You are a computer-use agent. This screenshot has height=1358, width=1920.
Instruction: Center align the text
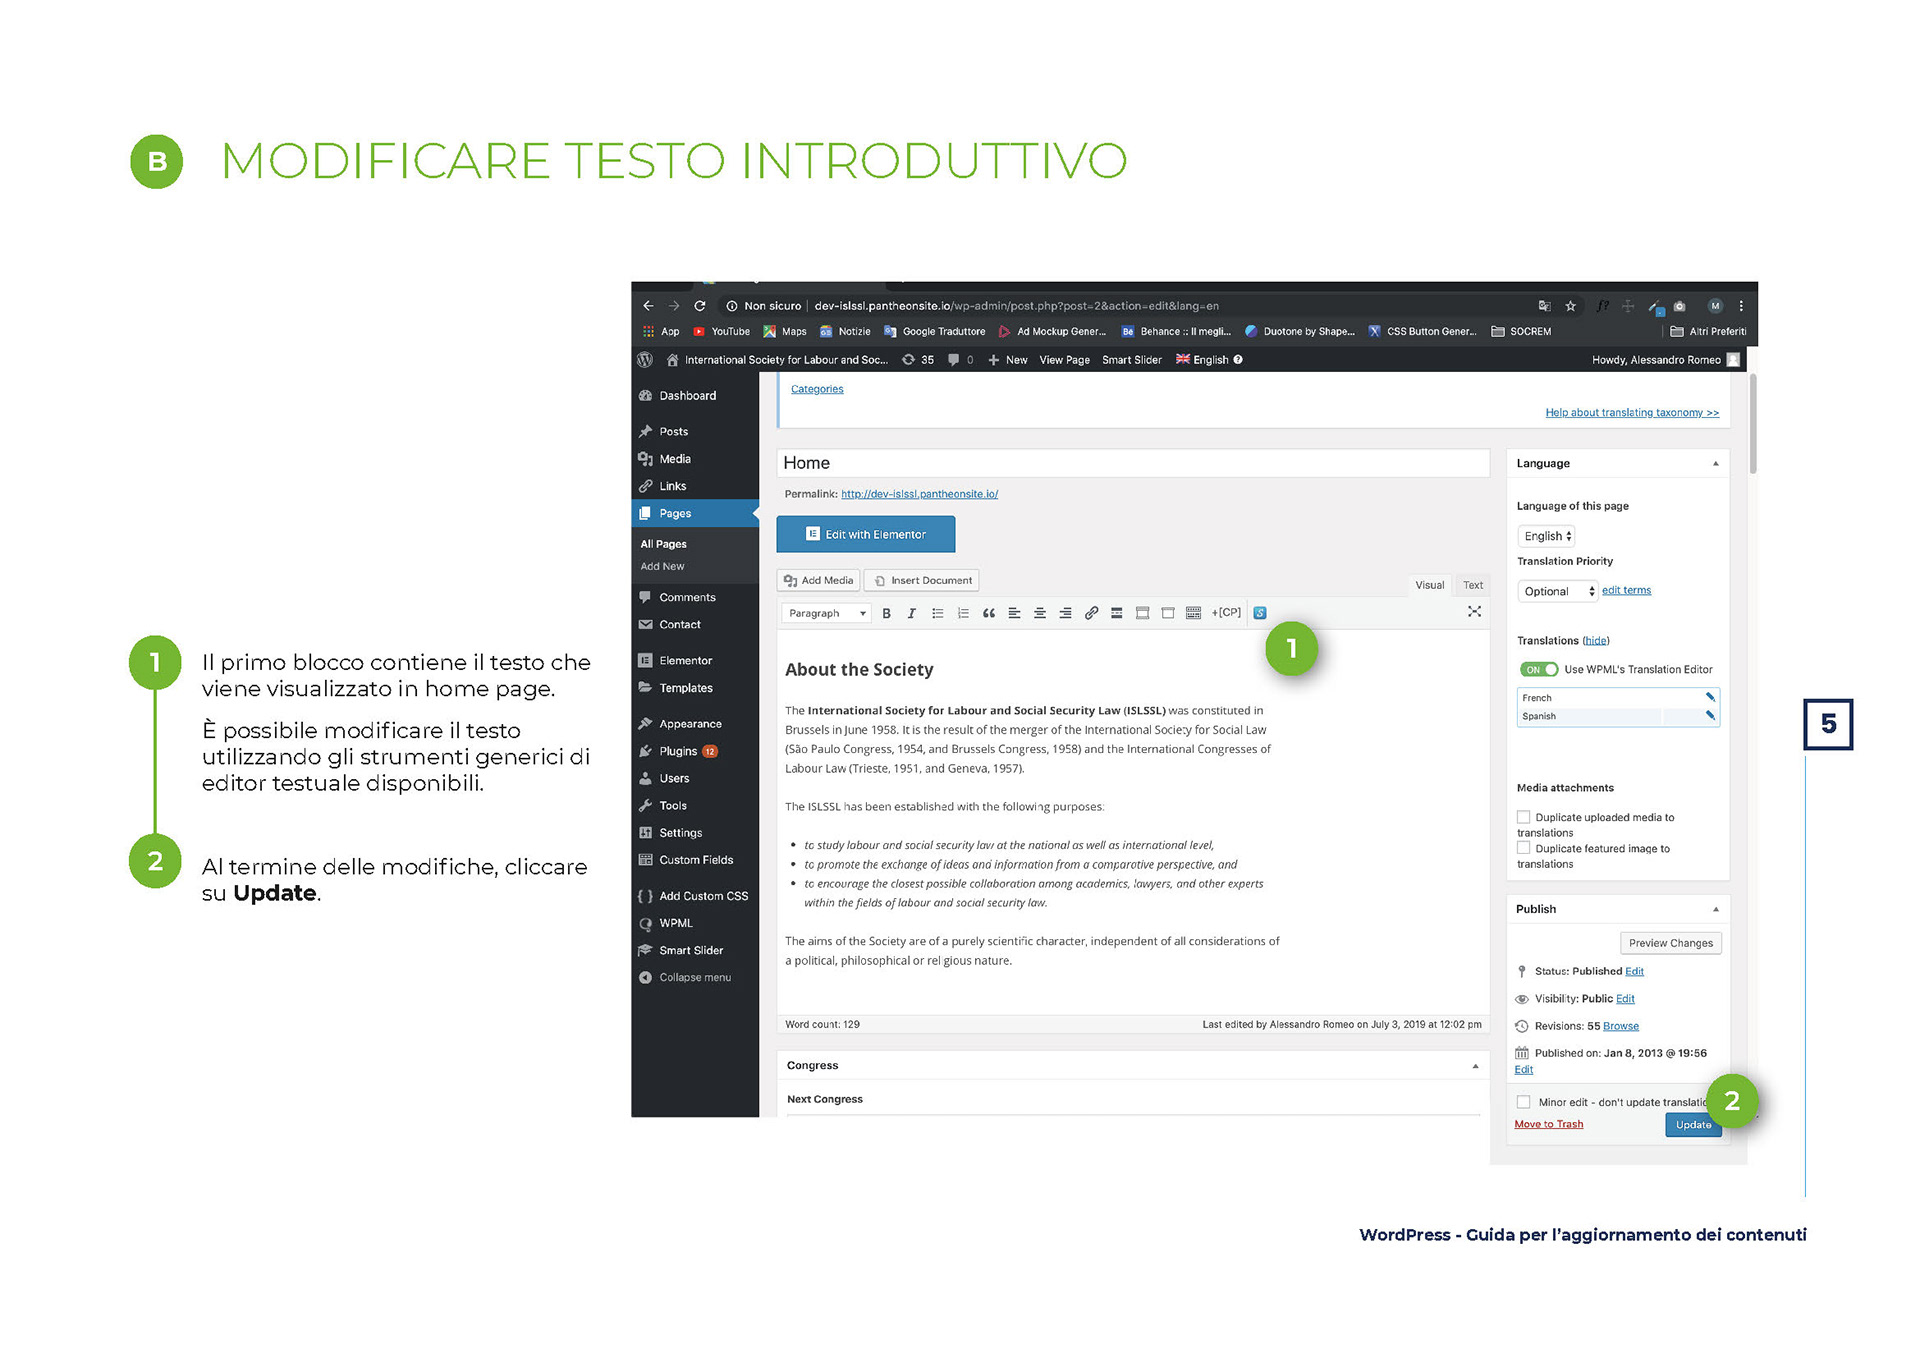tap(1039, 613)
